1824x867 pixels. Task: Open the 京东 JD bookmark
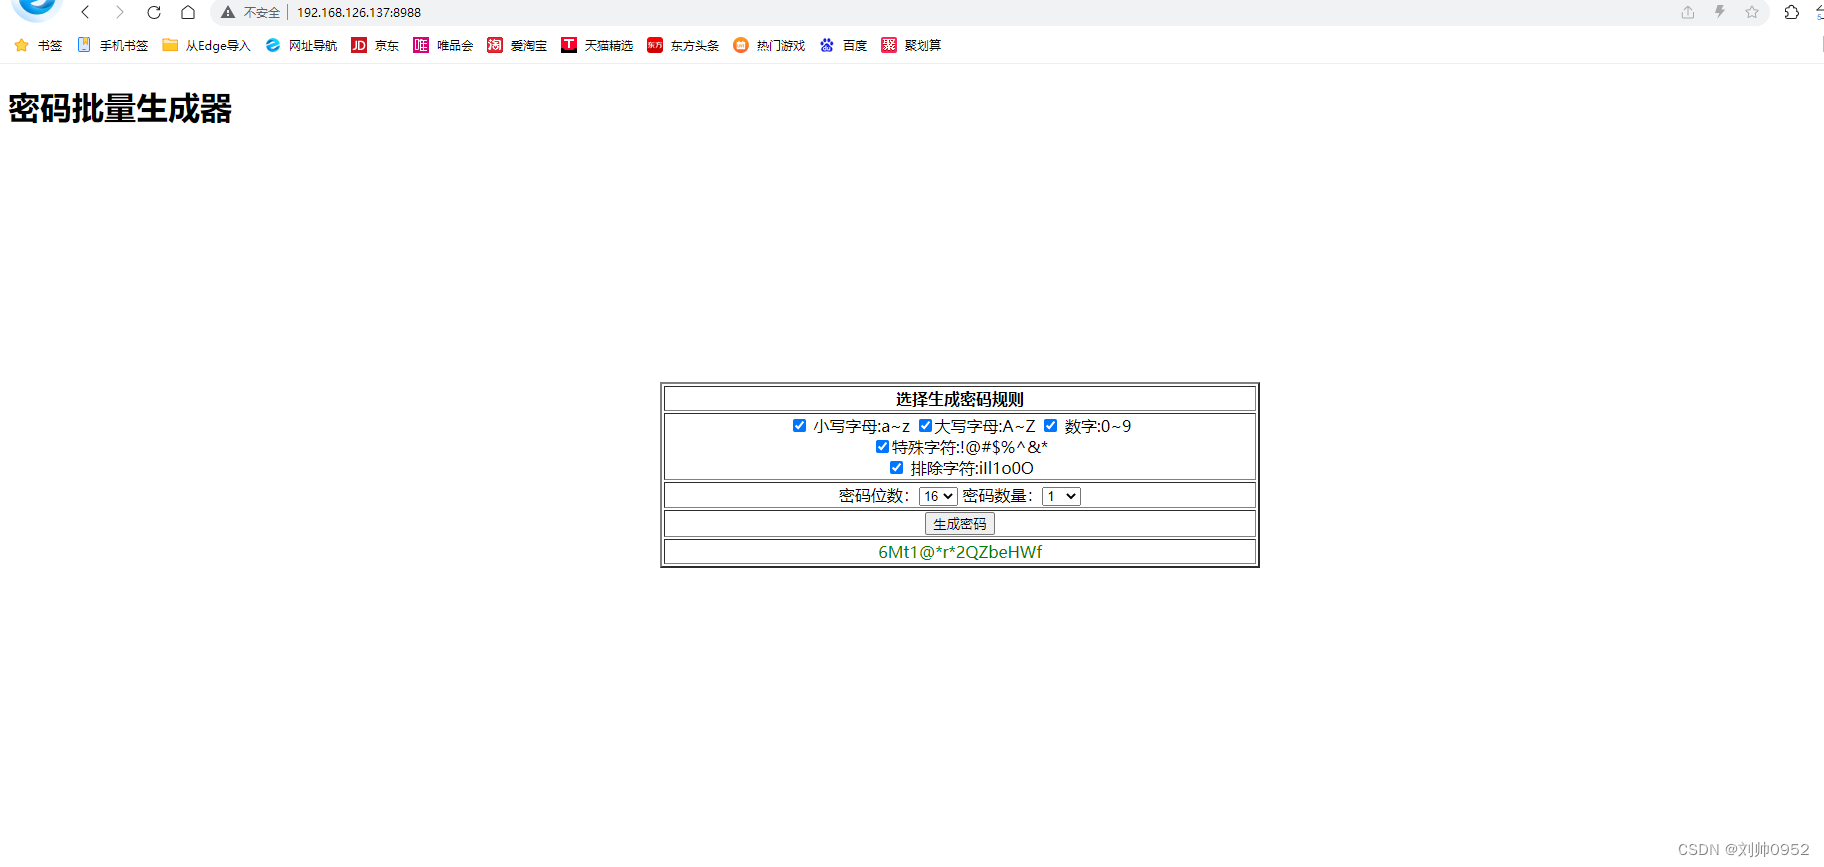(375, 45)
